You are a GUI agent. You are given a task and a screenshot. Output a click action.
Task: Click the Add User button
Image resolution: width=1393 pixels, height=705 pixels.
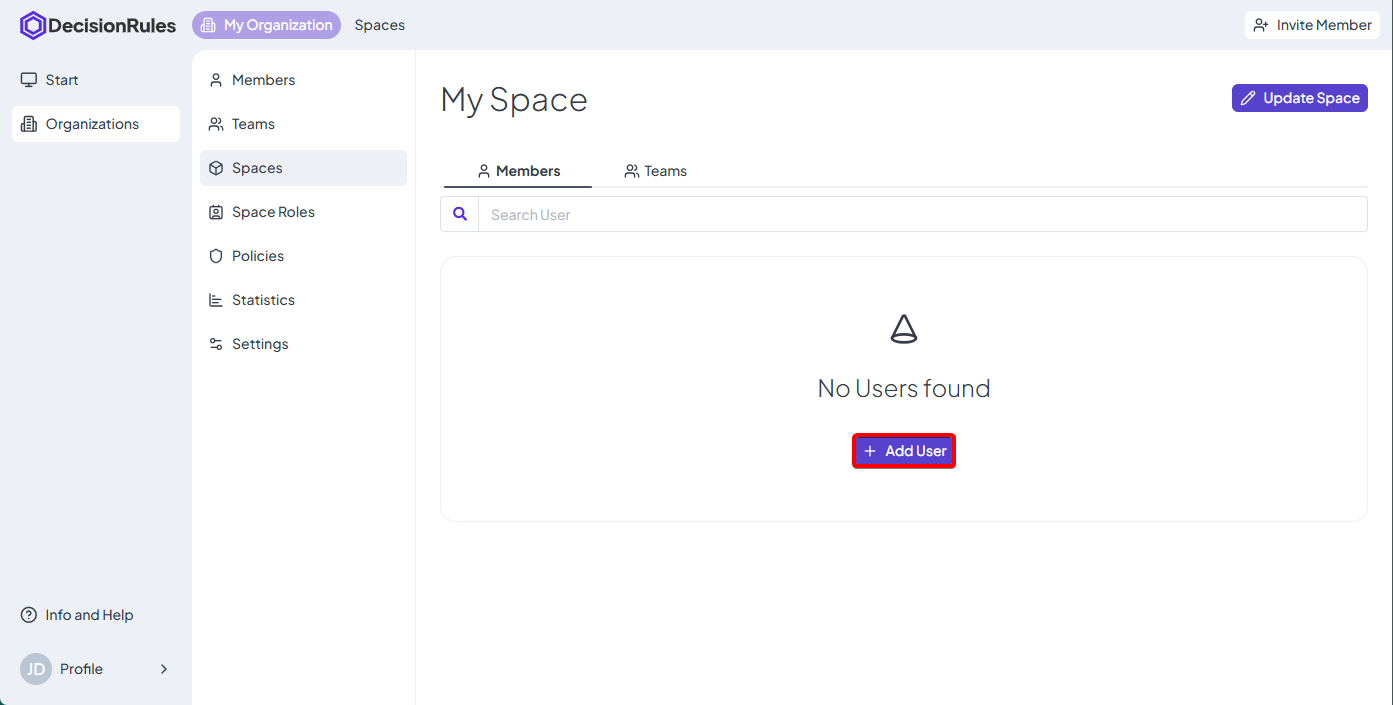904,451
